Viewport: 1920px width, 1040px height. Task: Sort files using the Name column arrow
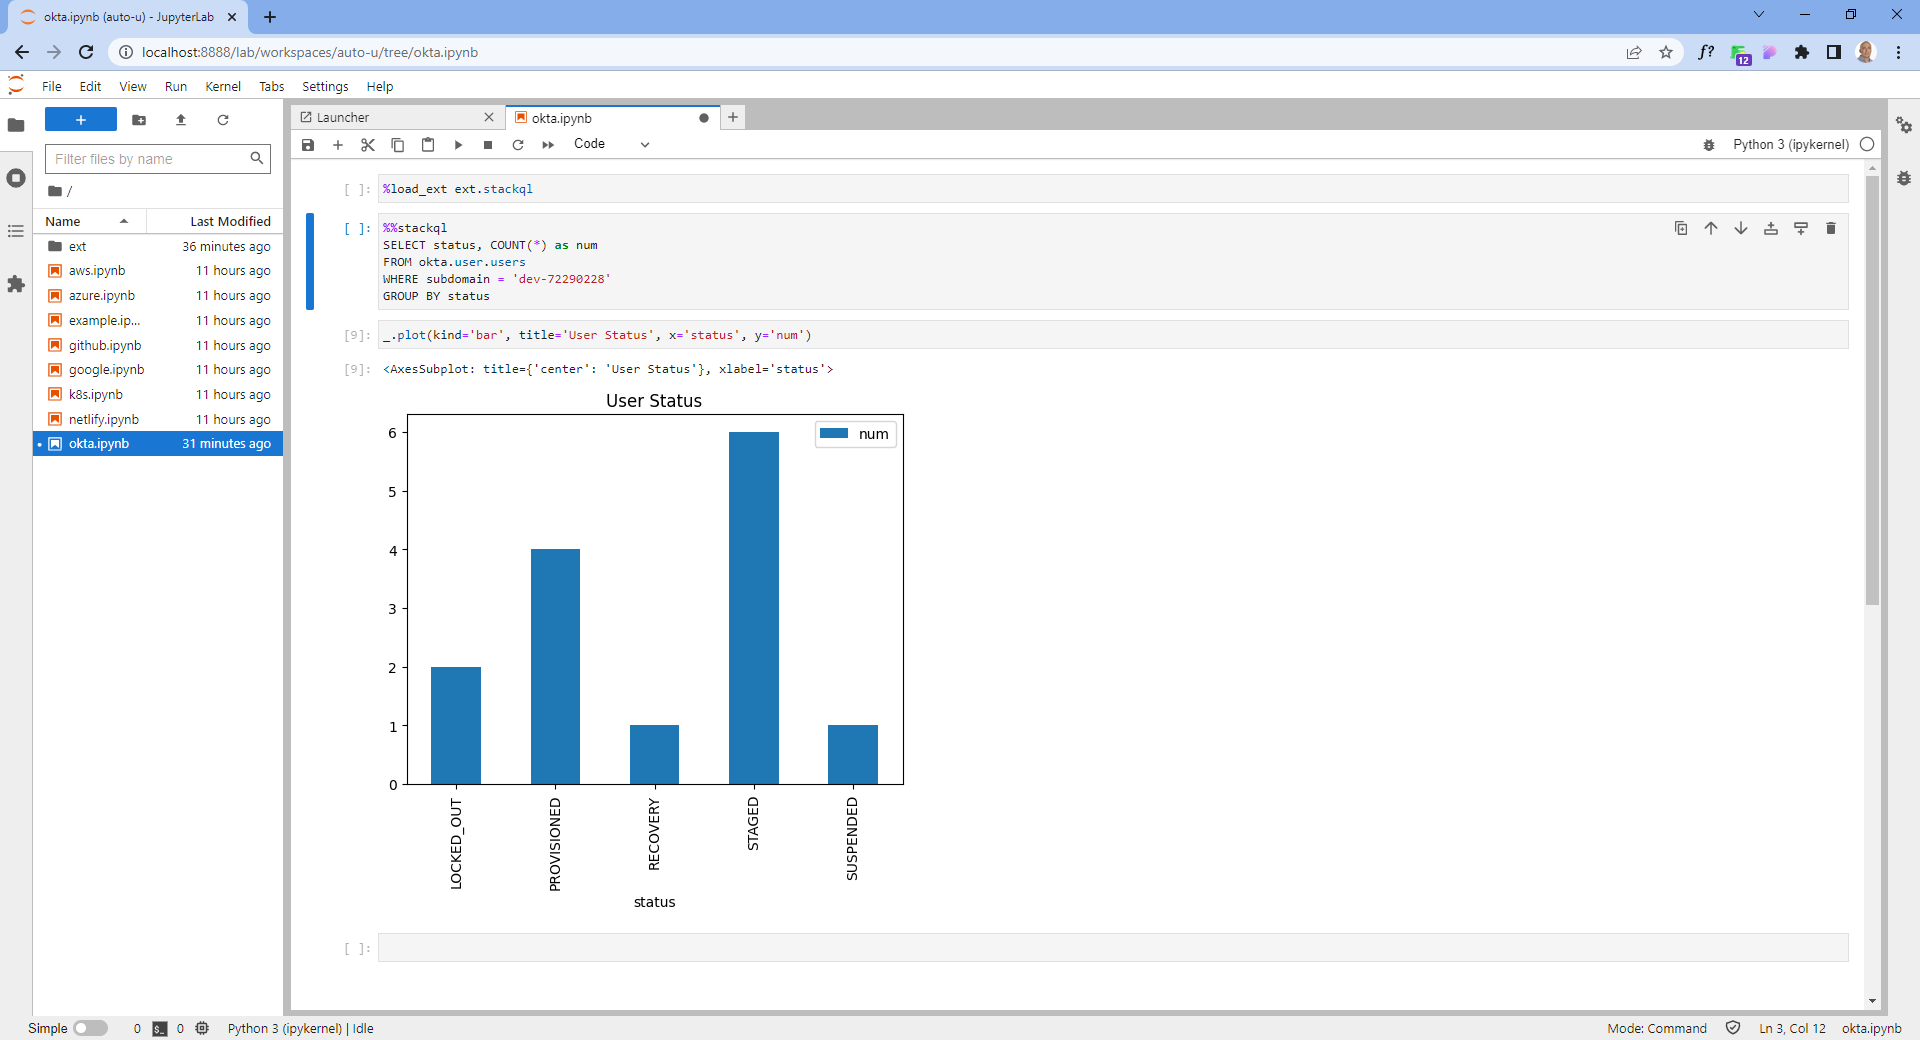[124, 221]
